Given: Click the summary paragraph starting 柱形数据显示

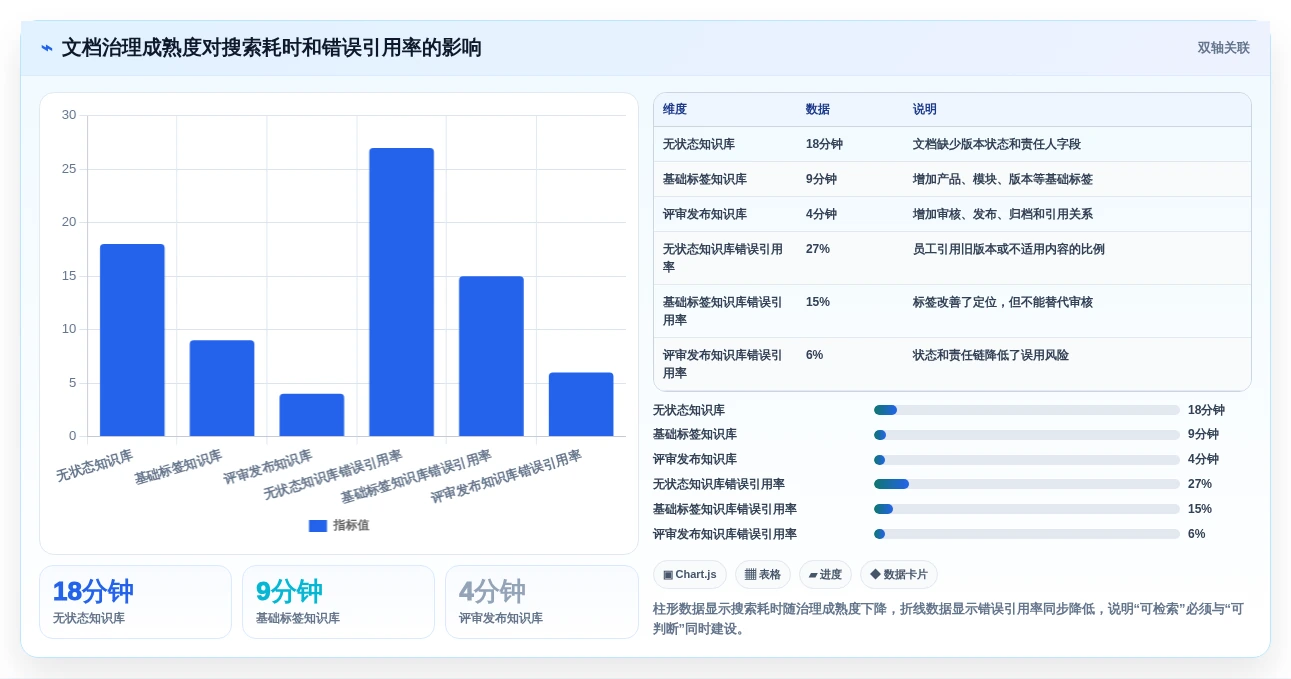Looking at the screenshot, I should pos(949,619).
